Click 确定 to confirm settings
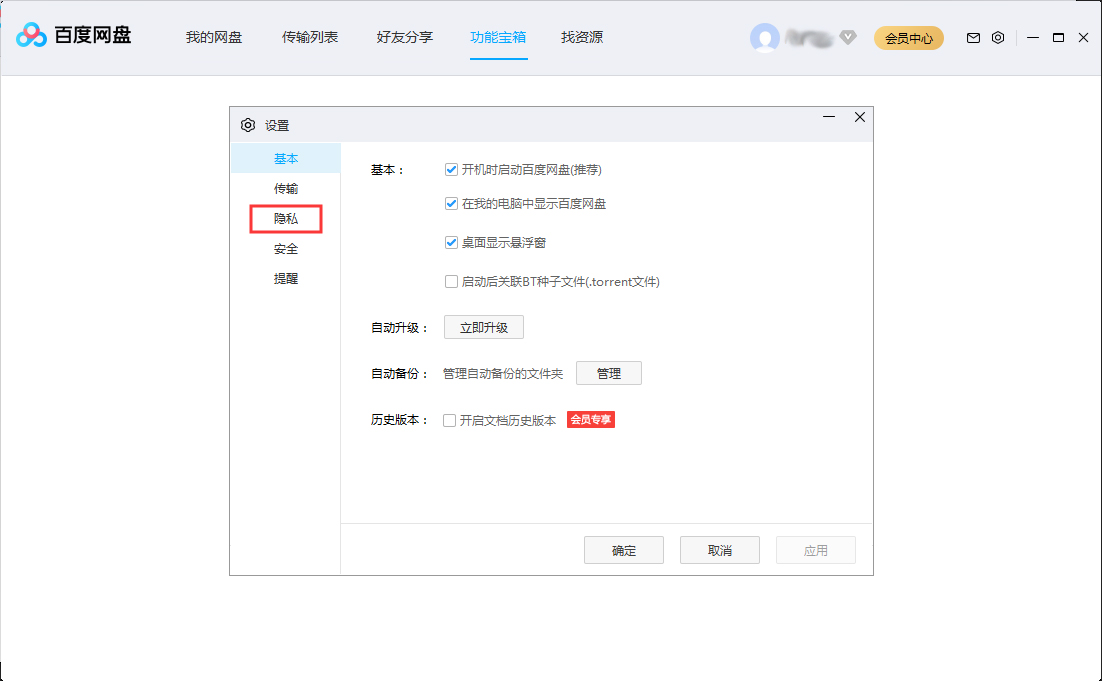Screen dimensions: 1102x681 coord(624,550)
